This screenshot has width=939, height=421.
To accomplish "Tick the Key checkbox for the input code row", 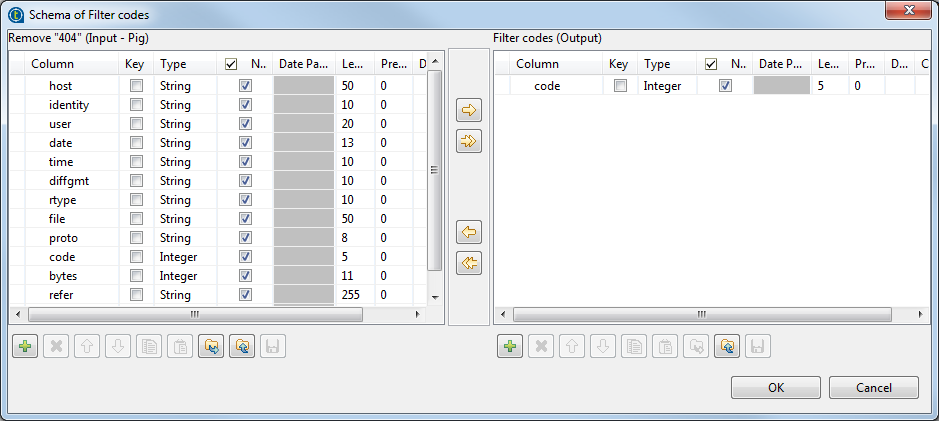I will pos(137,257).
